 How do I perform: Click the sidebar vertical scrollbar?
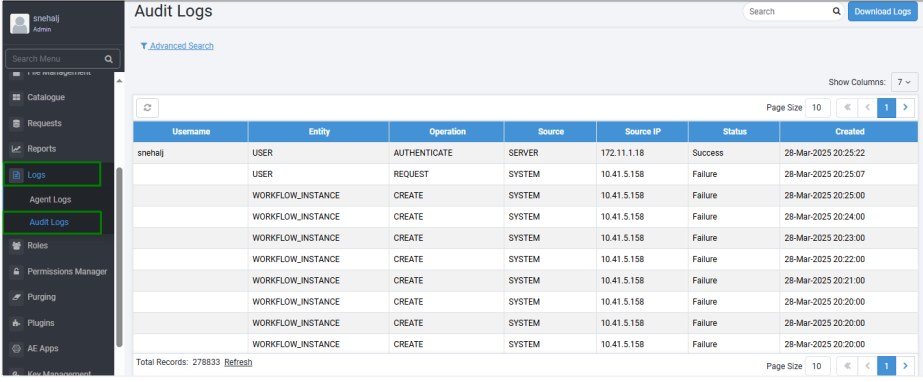[119, 257]
